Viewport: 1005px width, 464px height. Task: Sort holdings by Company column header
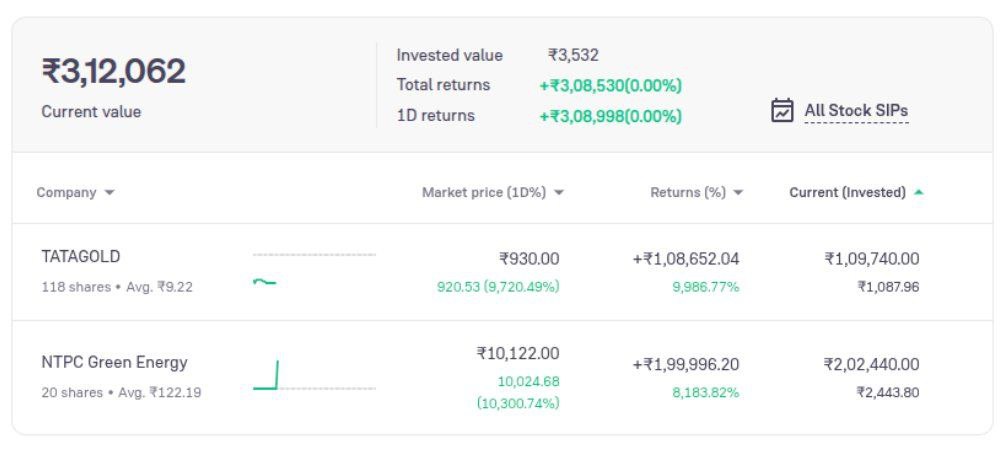66,193
